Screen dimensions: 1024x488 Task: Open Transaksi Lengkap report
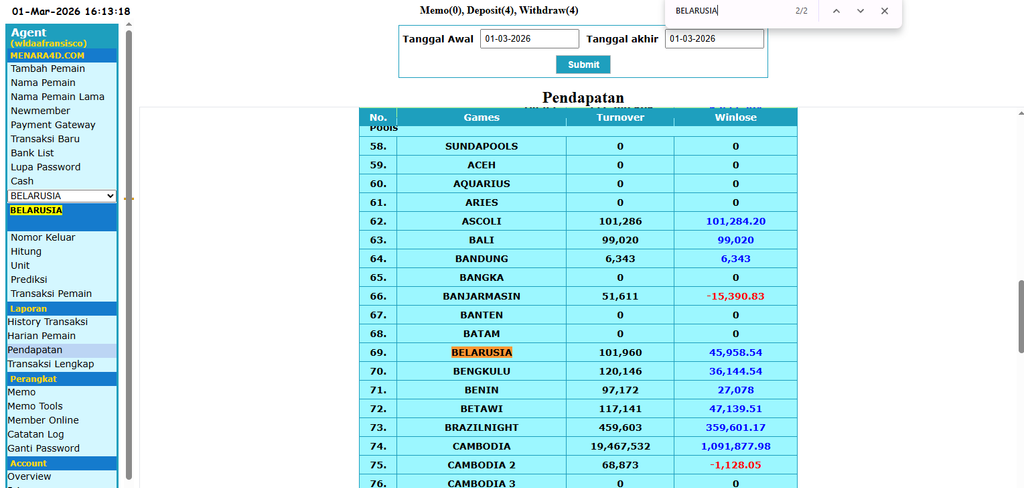pos(51,364)
